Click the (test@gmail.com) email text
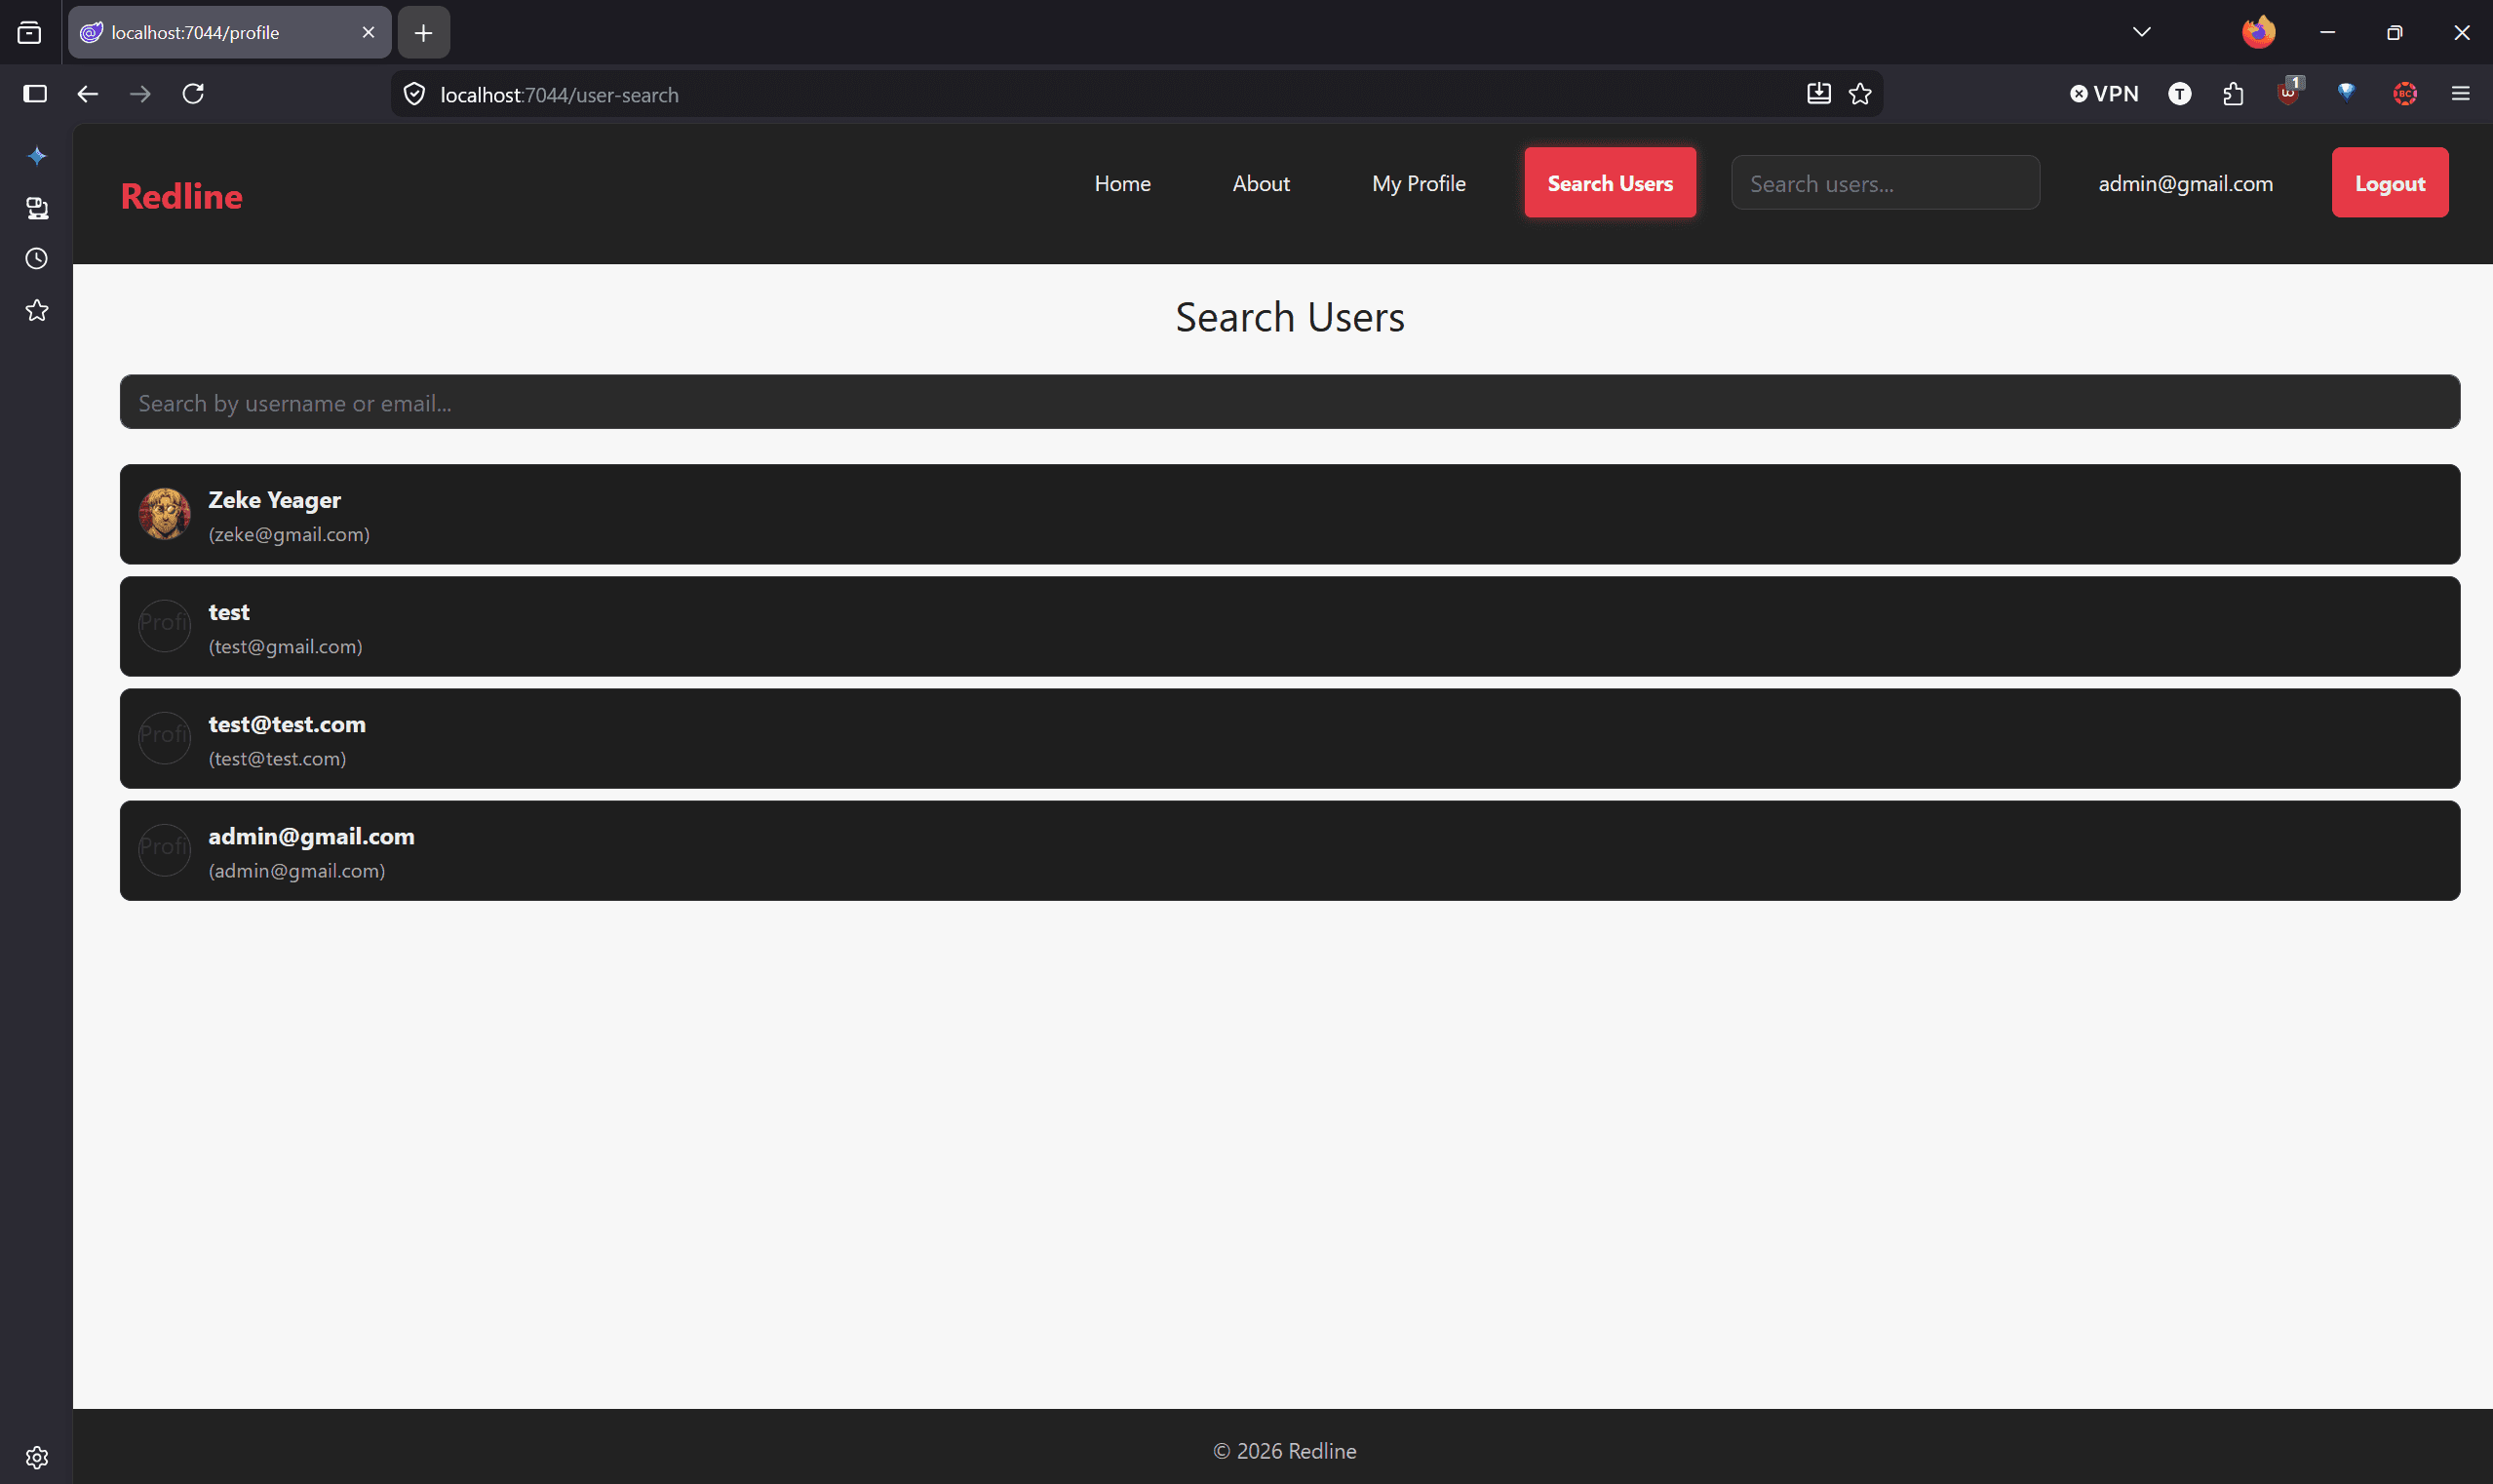Image resolution: width=2493 pixels, height=1484 pixels. point(285,646)
